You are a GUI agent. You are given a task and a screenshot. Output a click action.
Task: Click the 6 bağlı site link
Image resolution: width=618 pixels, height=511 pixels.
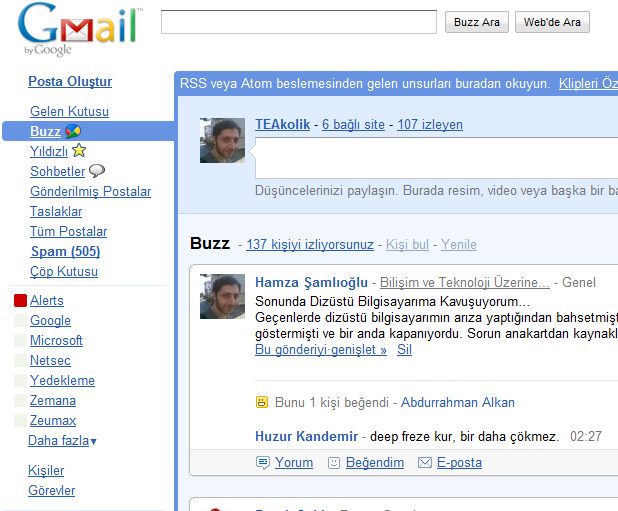point(353,124)
